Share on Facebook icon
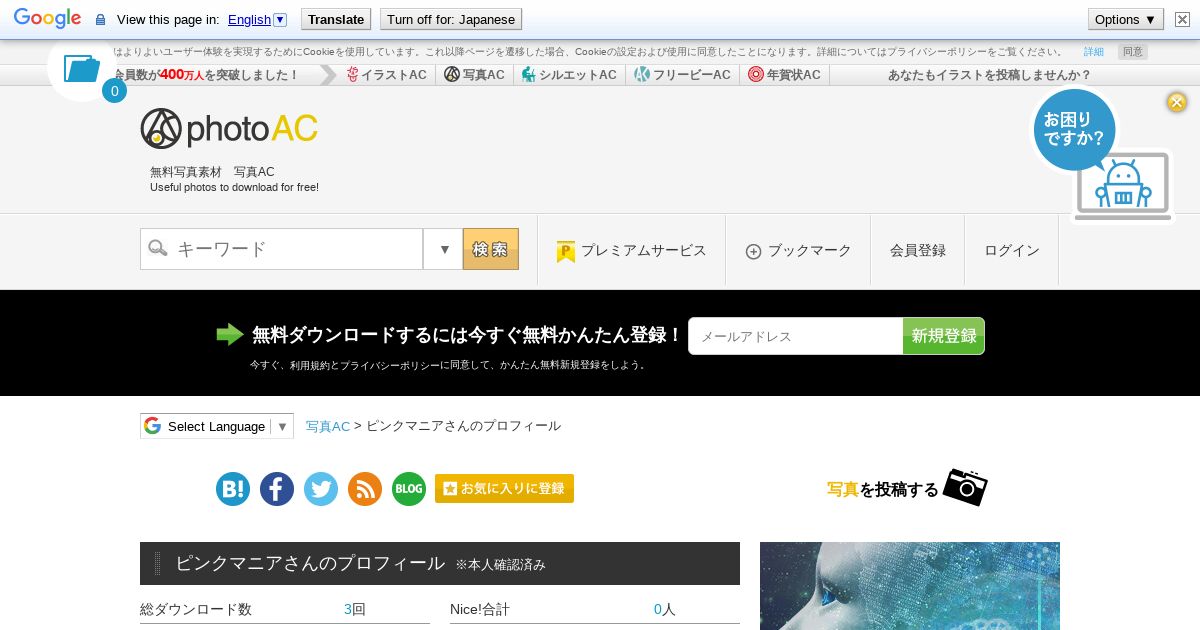This screenshot has width=1200, height=630. tap(277, 489)
